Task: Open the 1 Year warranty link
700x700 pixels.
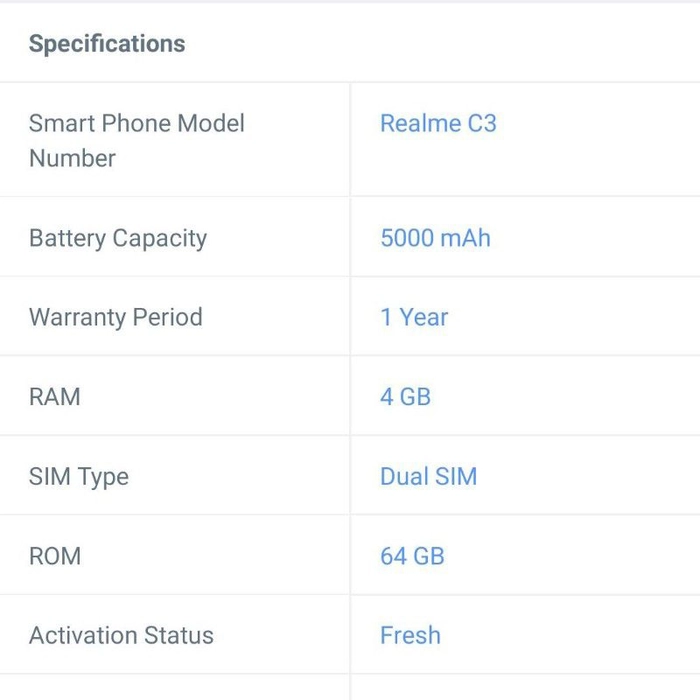Action: [x=414, y=317]
